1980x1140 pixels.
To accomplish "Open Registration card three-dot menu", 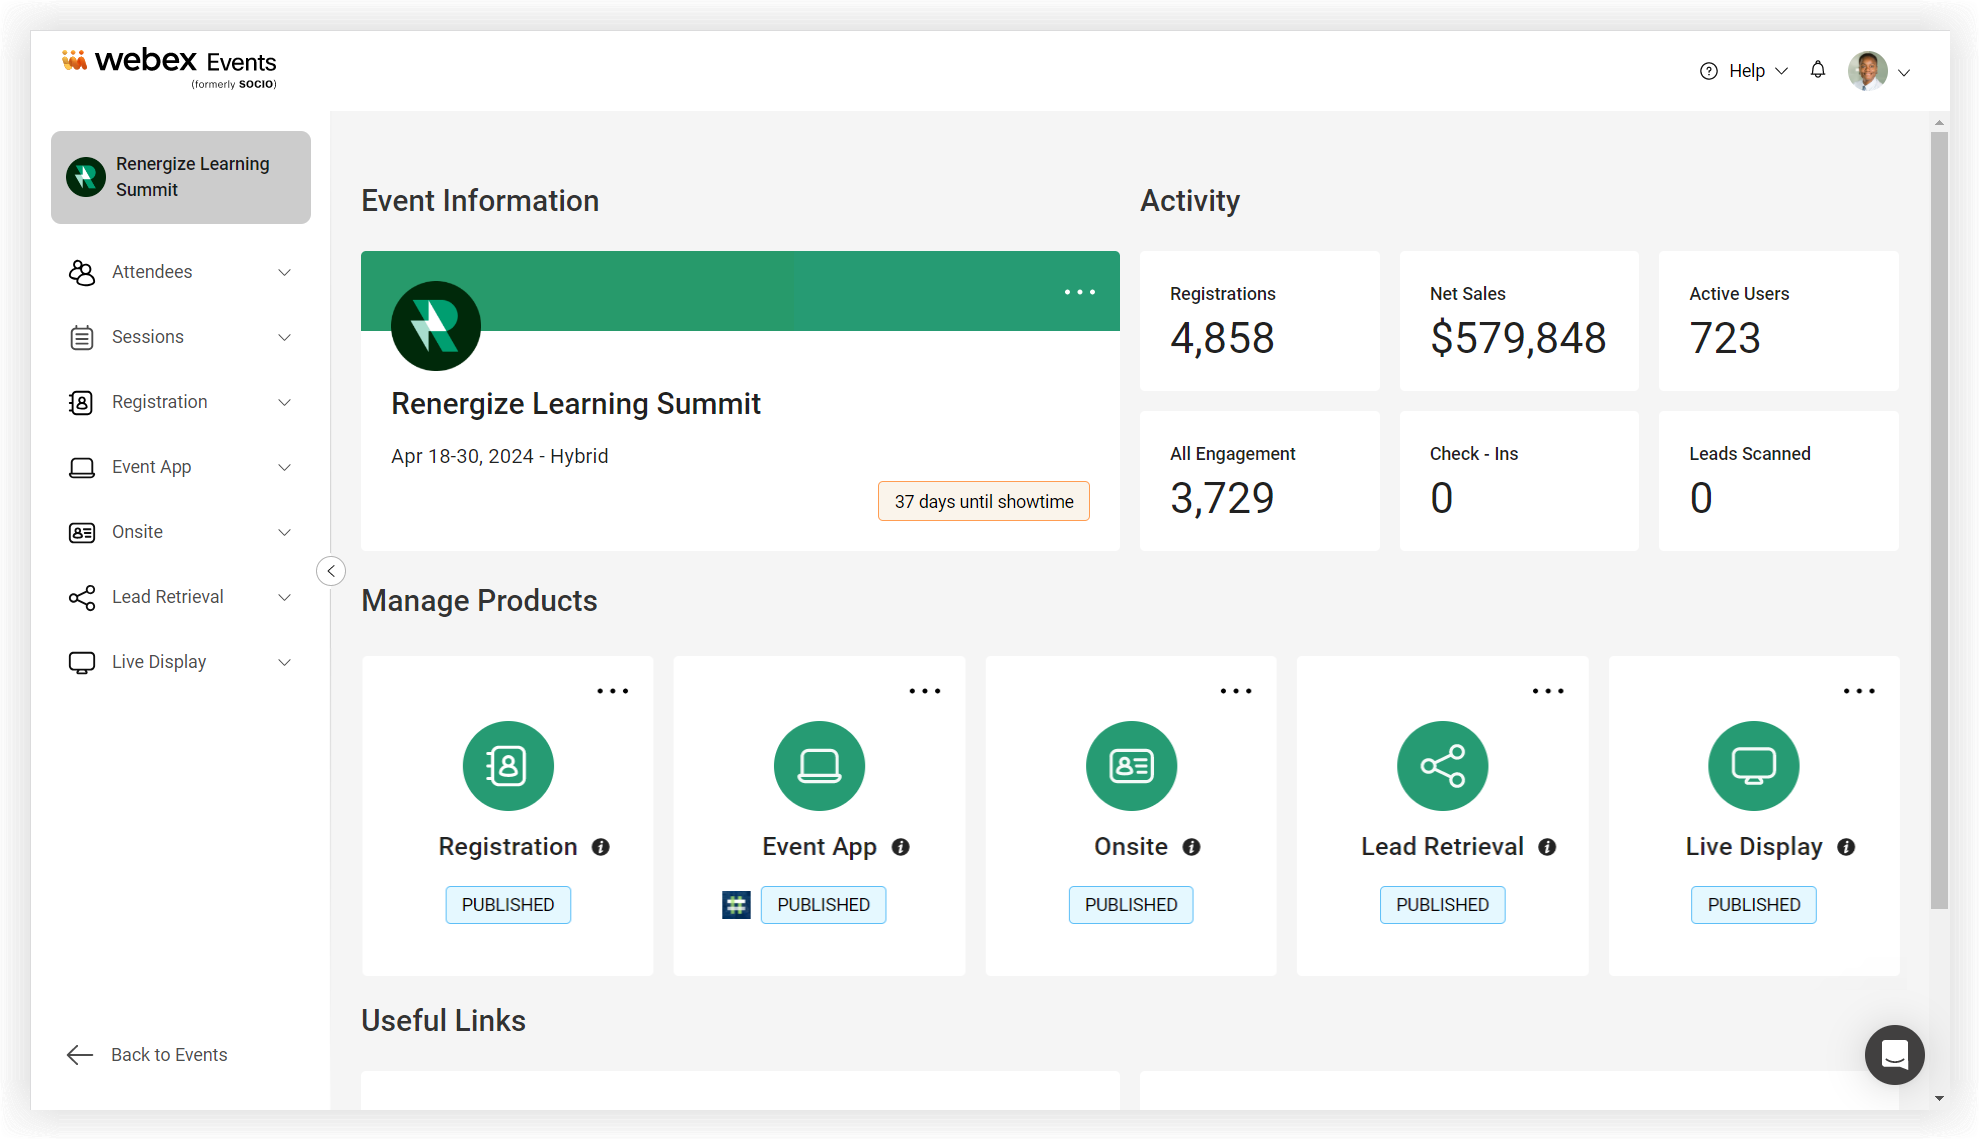I will pyautogui.click(x=613, y=691).
